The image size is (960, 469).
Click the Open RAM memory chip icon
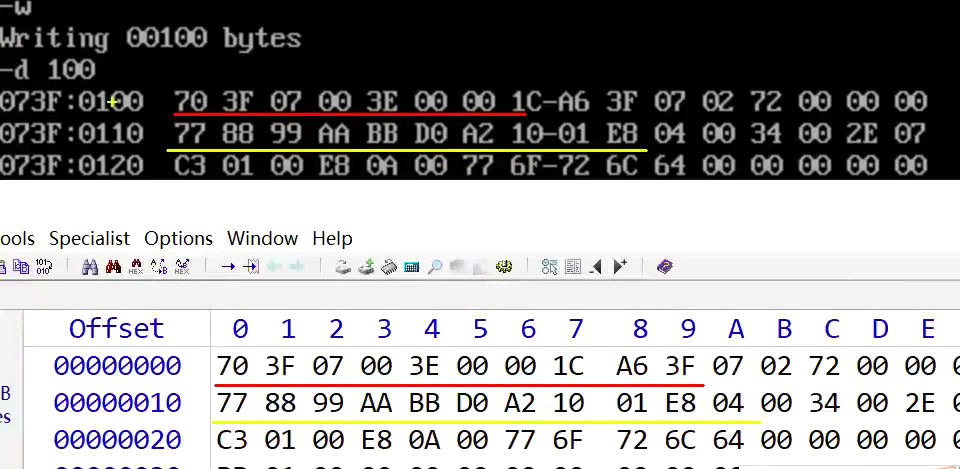click(x=389, y=267)
